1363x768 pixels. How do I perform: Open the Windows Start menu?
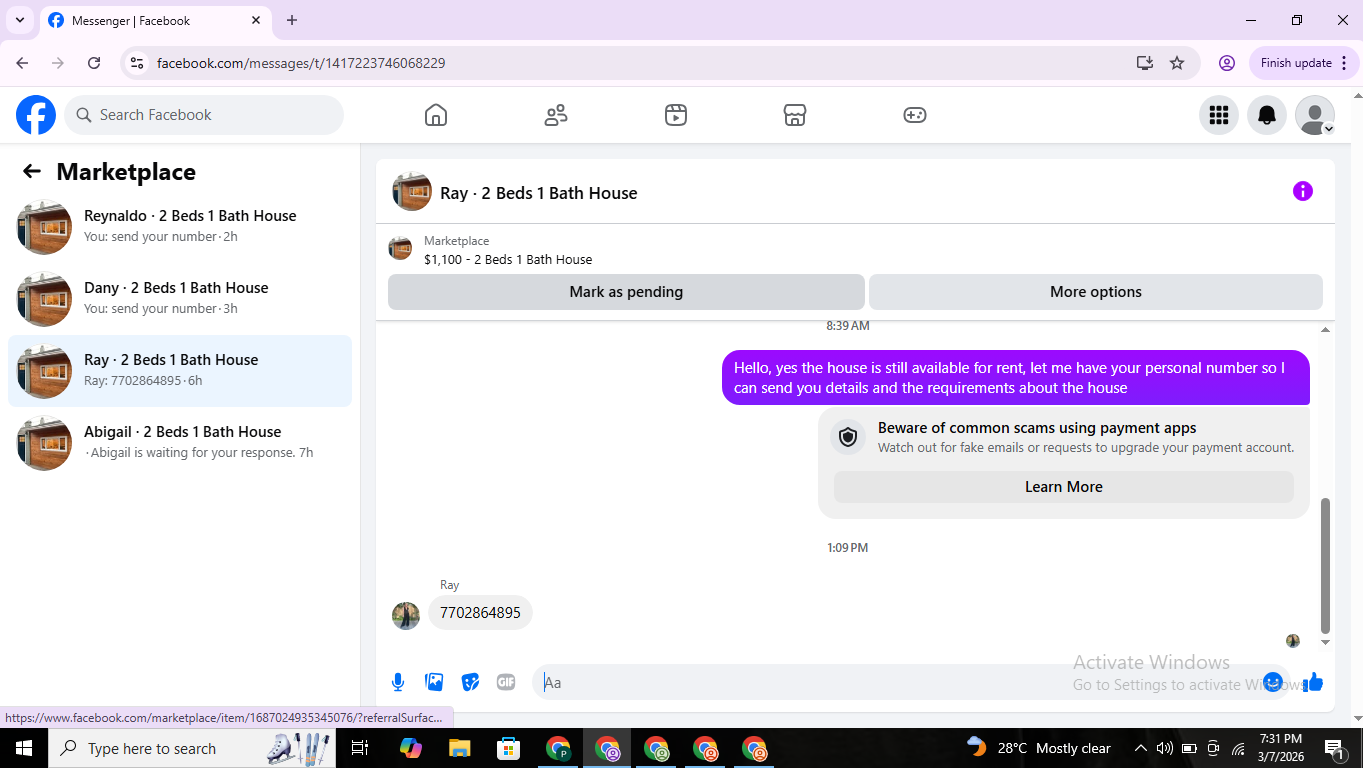click(24, 748)
